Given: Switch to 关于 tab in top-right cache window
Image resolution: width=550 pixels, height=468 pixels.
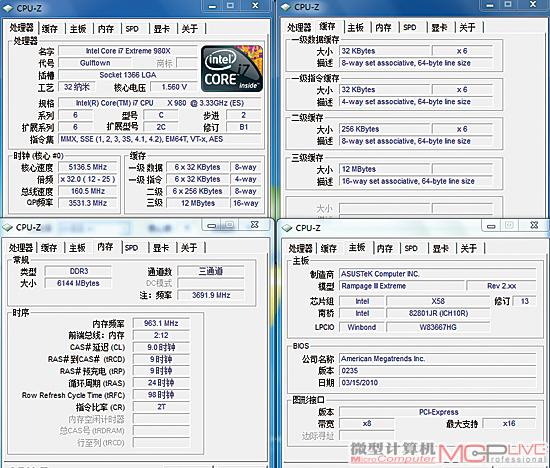Looking at the screenshot, I should pyautogui.click(x=468, y=27).
